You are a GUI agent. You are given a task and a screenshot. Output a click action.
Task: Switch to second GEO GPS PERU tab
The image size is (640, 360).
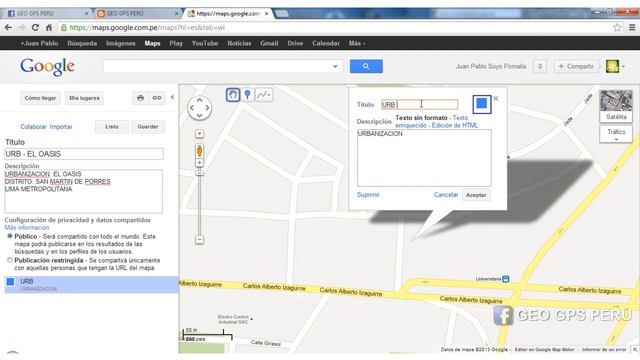tap(138, 13)
